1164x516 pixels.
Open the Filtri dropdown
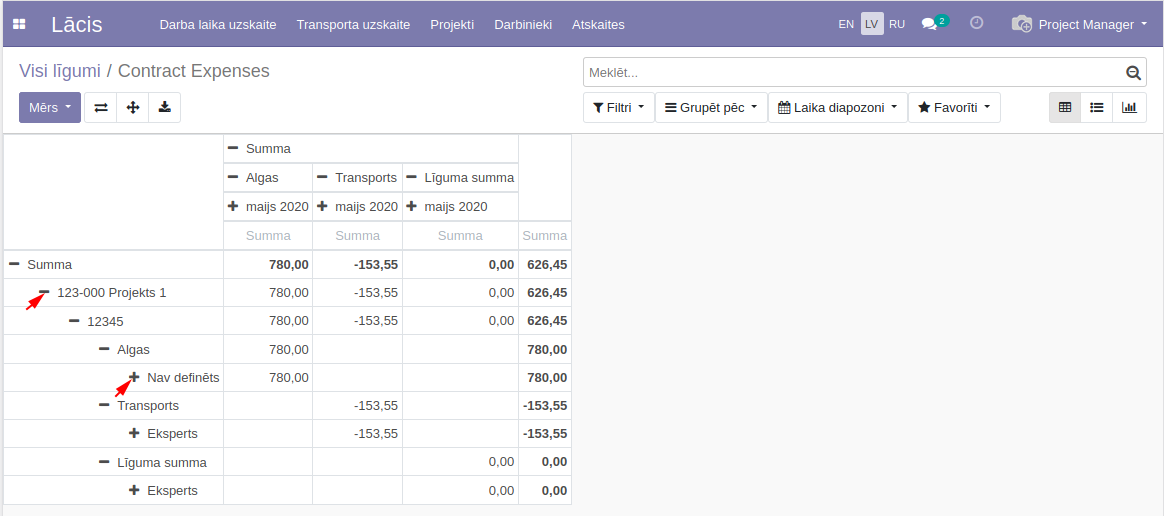[x=618, y=107]
